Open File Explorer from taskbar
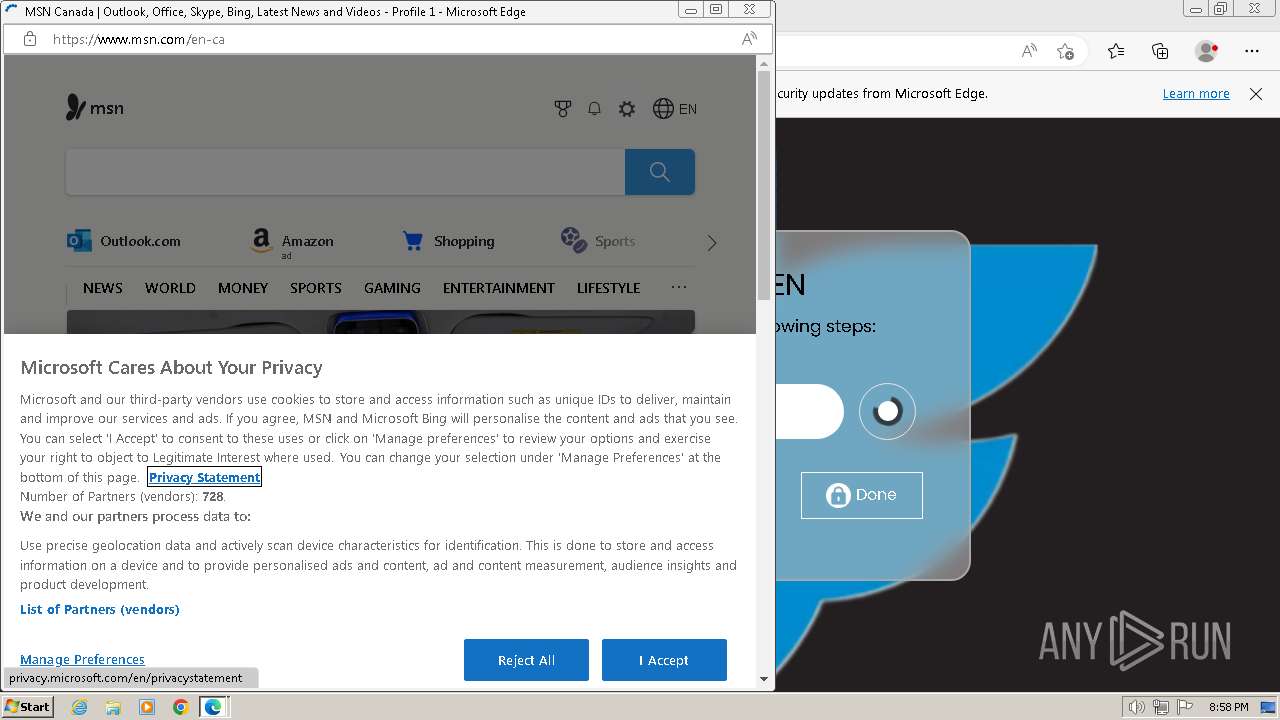1280x720 pixels. (113, 707)
